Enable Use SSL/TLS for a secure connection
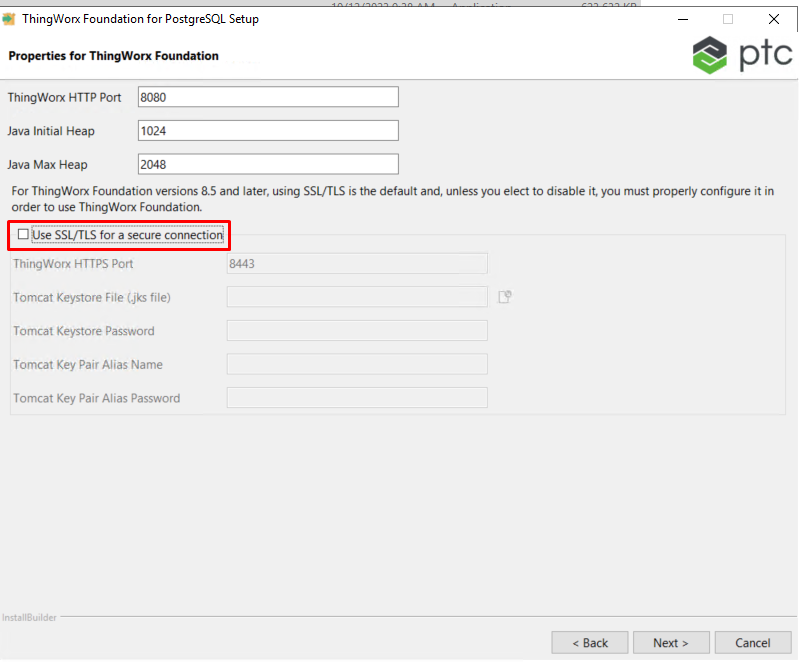This screenshot has width=803, height=666. click(22, 234)
